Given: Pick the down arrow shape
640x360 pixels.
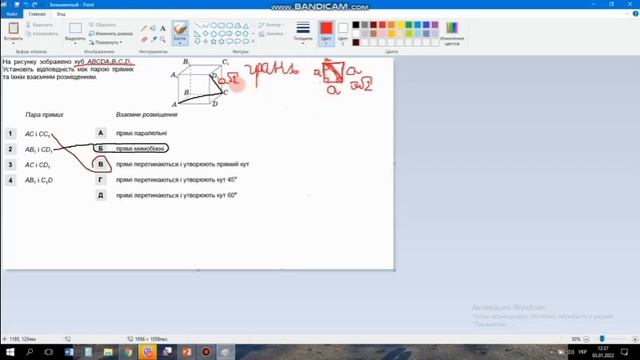Looking at the screenshot, I should [x=198, y=41].
